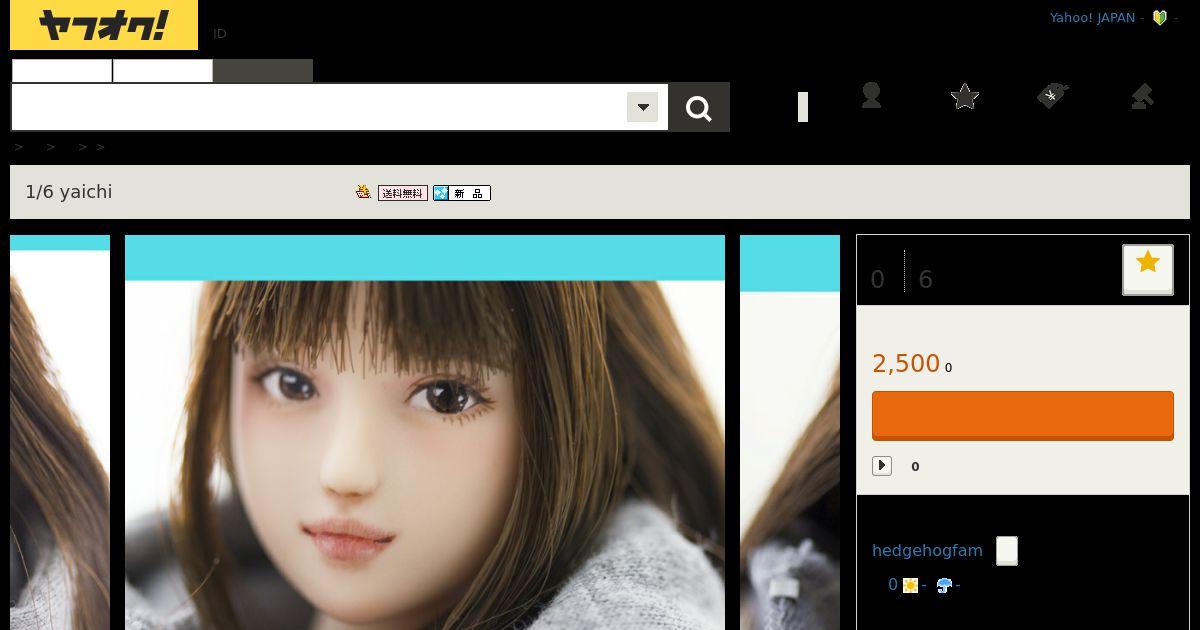Click the magnifying glass search button

pos(699,107)
